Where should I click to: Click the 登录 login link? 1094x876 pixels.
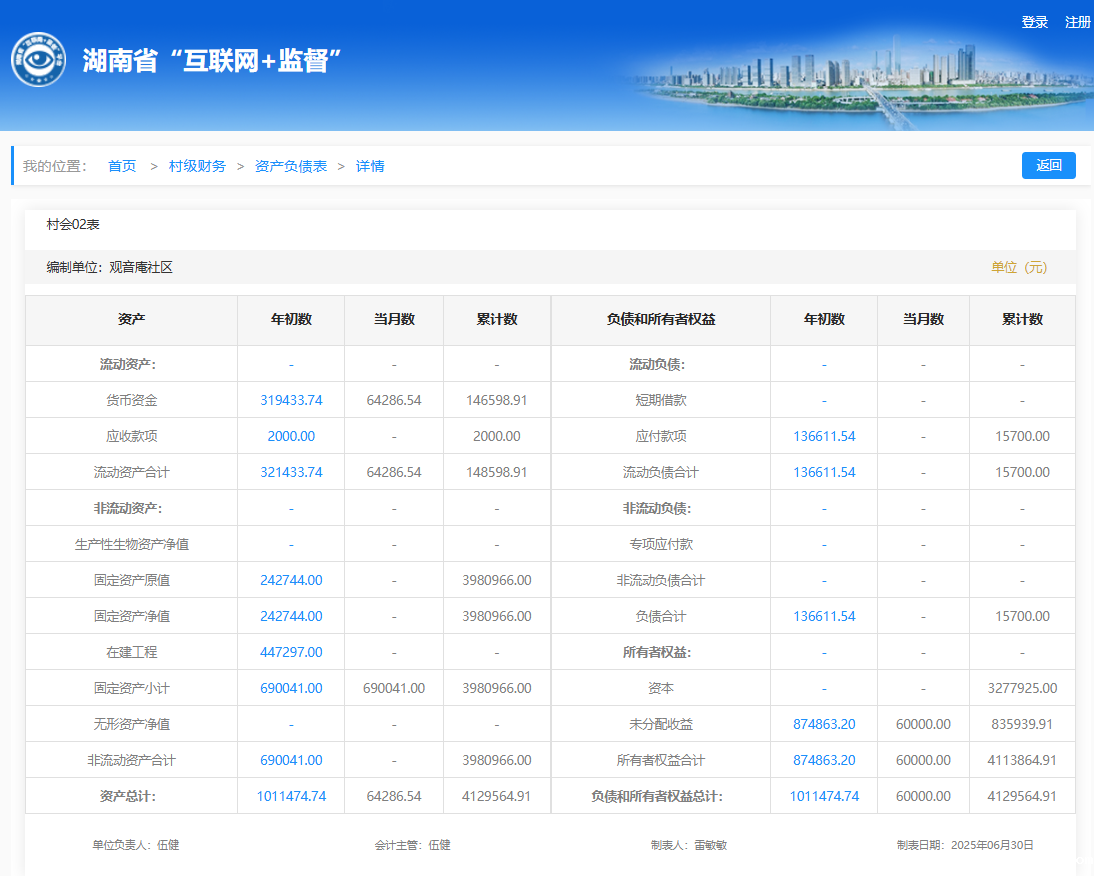[x=1034, y=22]
